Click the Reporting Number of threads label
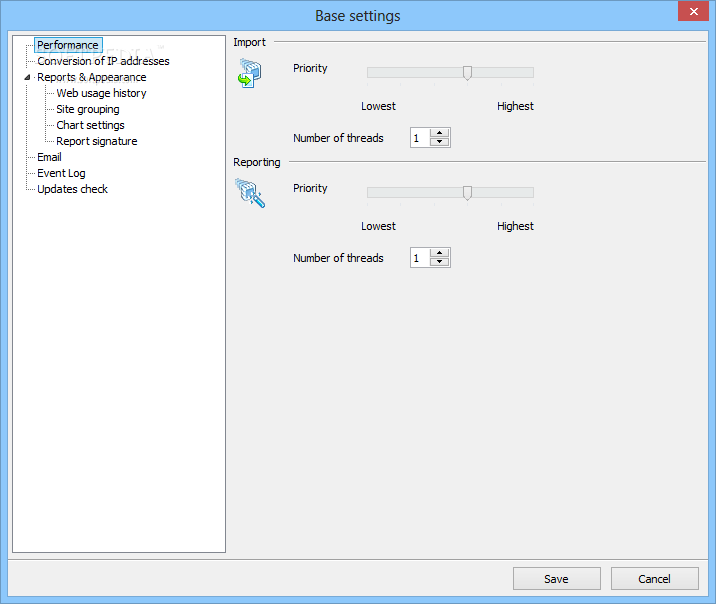 pyautogui.click(x=338, y=258)
